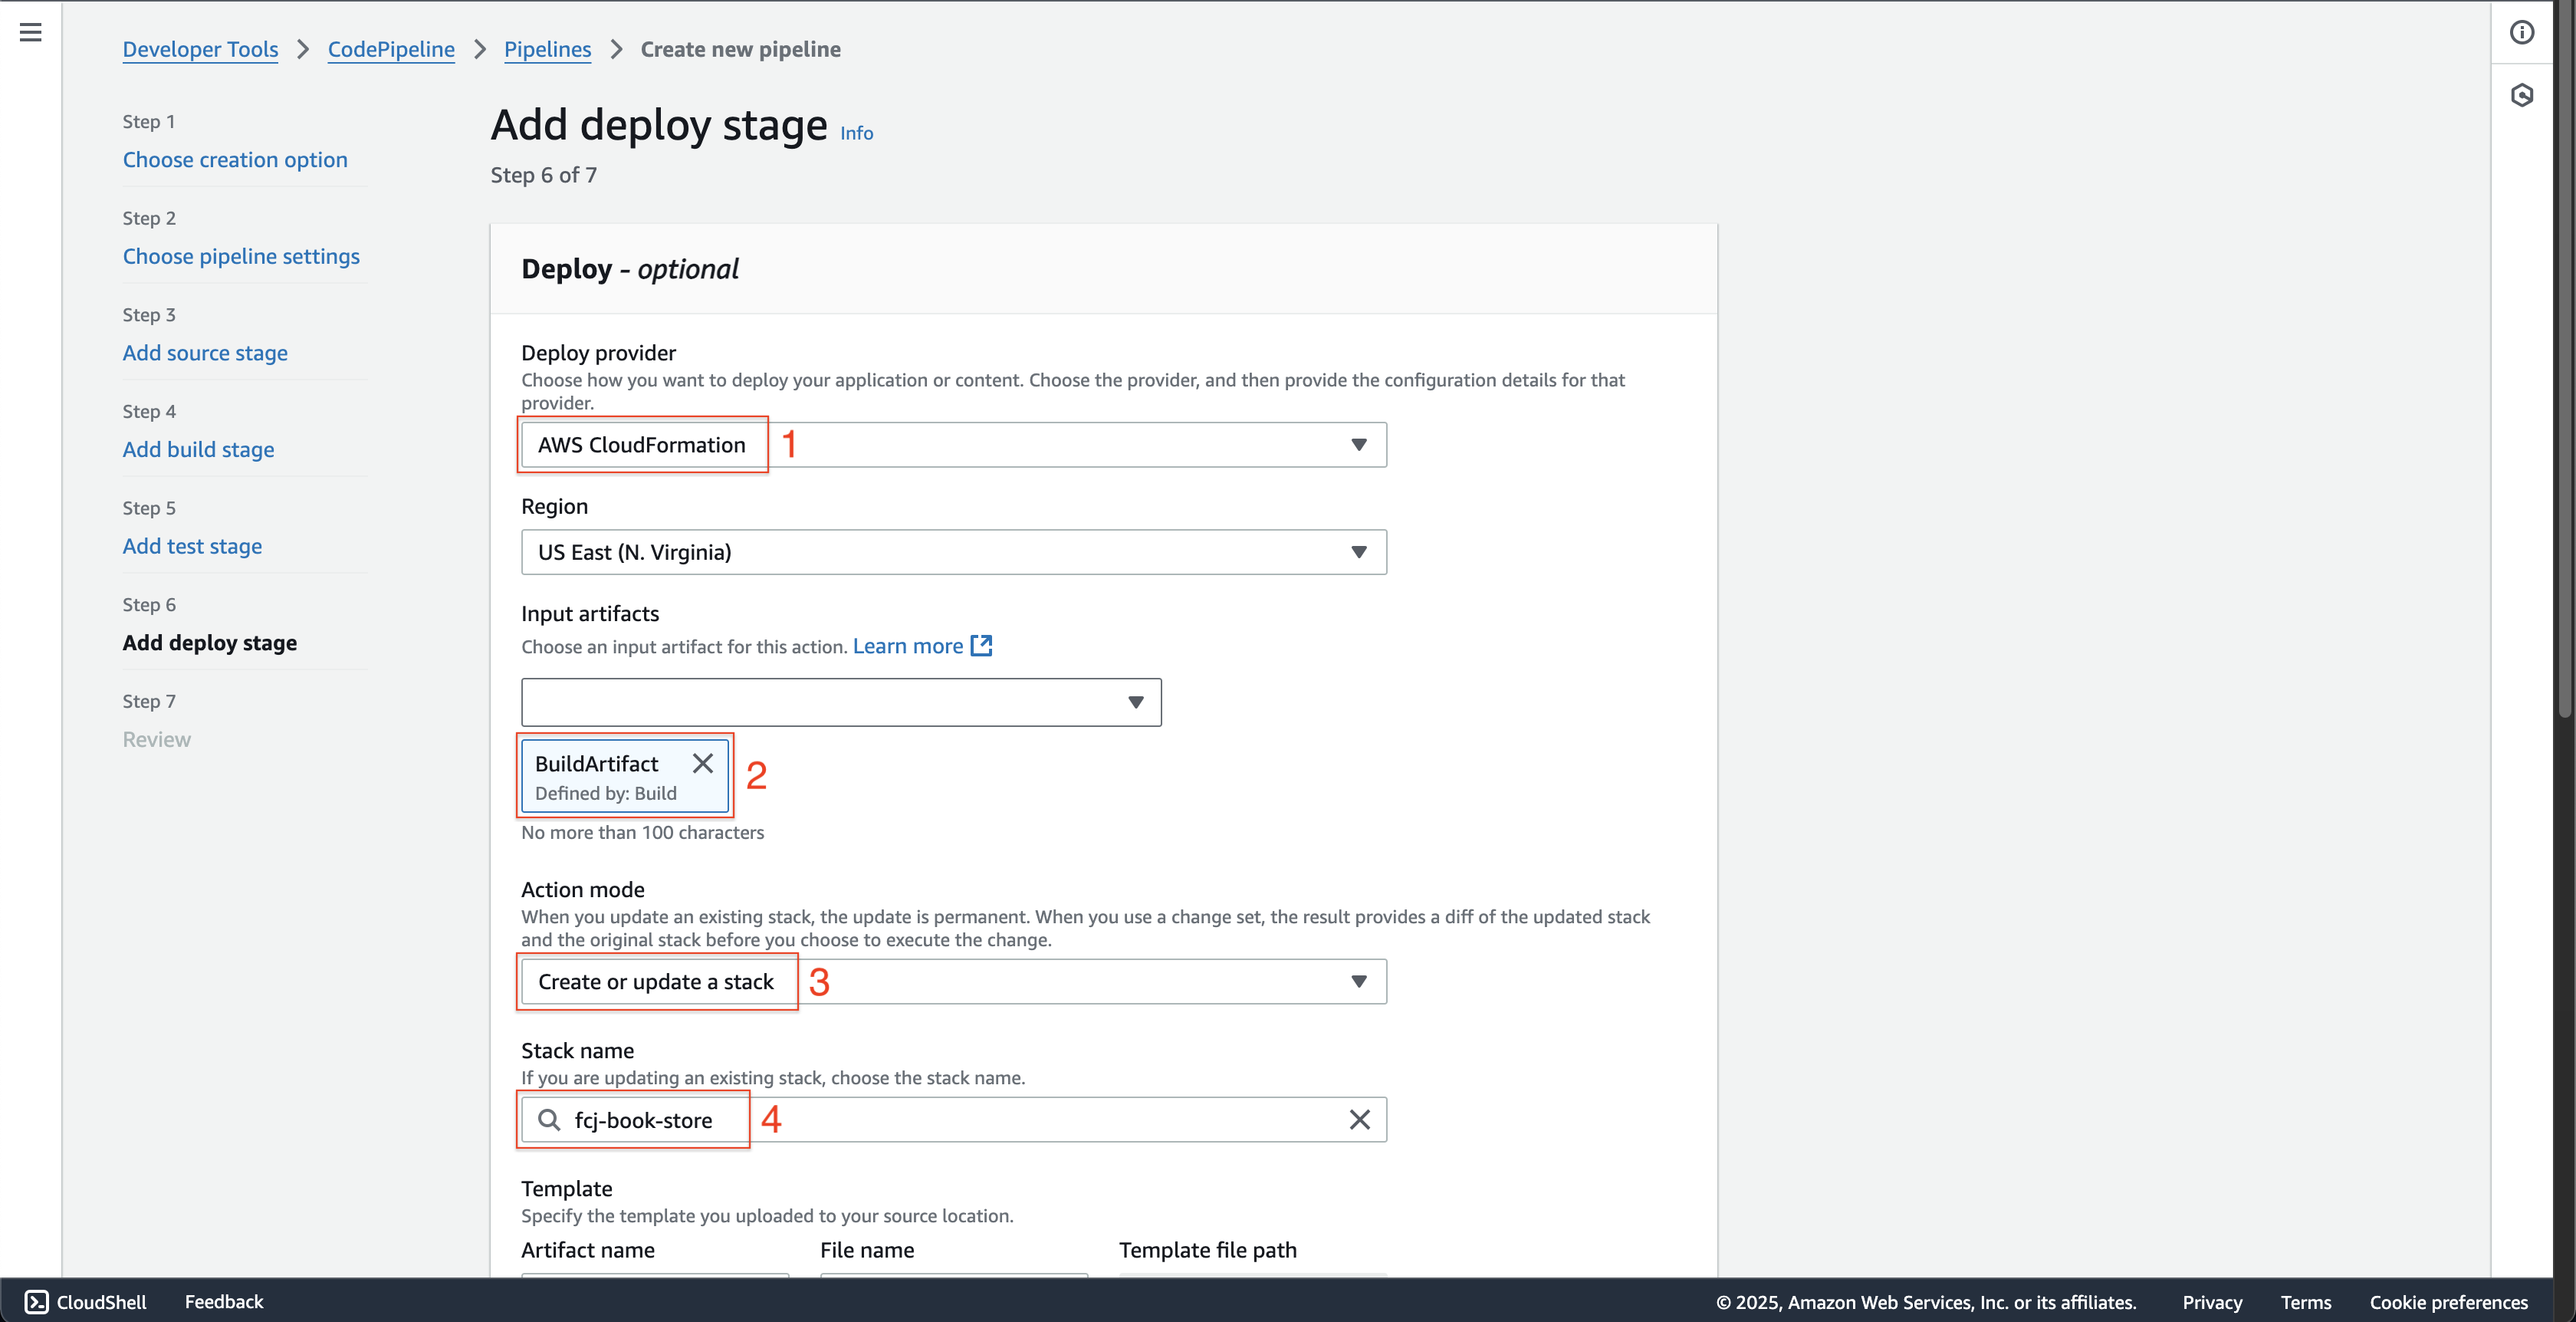Navigate to Choose creation option step
This screenshot has width=2576, height=1322.
[235, 160]
